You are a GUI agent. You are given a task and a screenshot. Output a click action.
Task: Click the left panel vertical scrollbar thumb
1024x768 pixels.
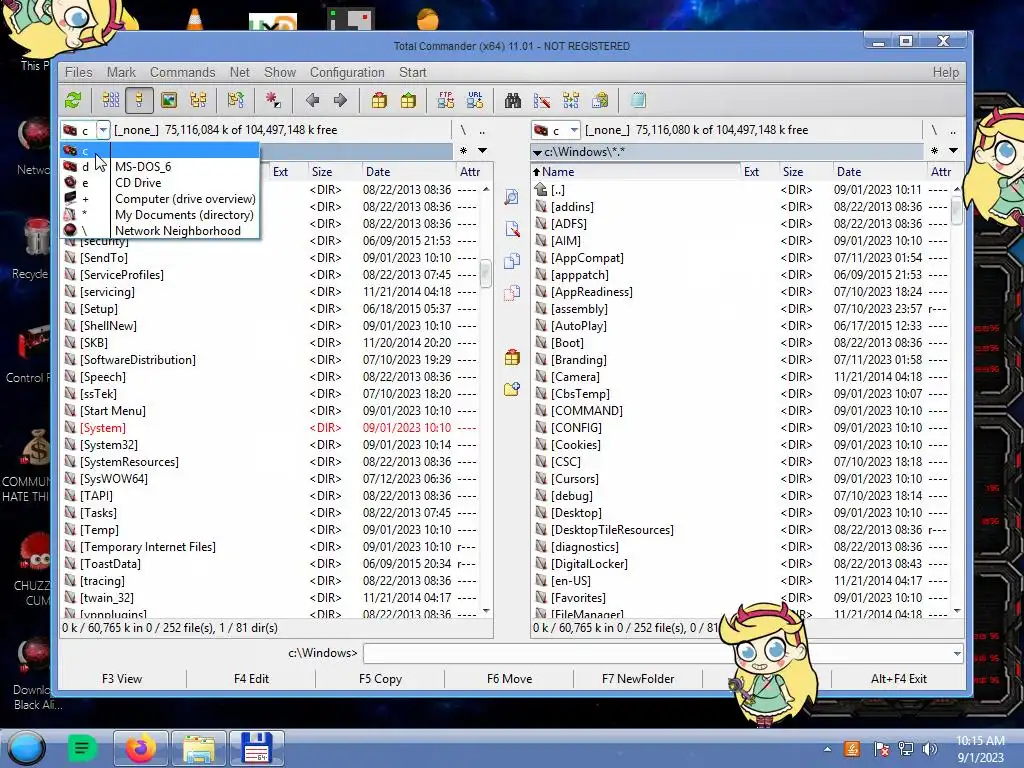tap(485, 274)
